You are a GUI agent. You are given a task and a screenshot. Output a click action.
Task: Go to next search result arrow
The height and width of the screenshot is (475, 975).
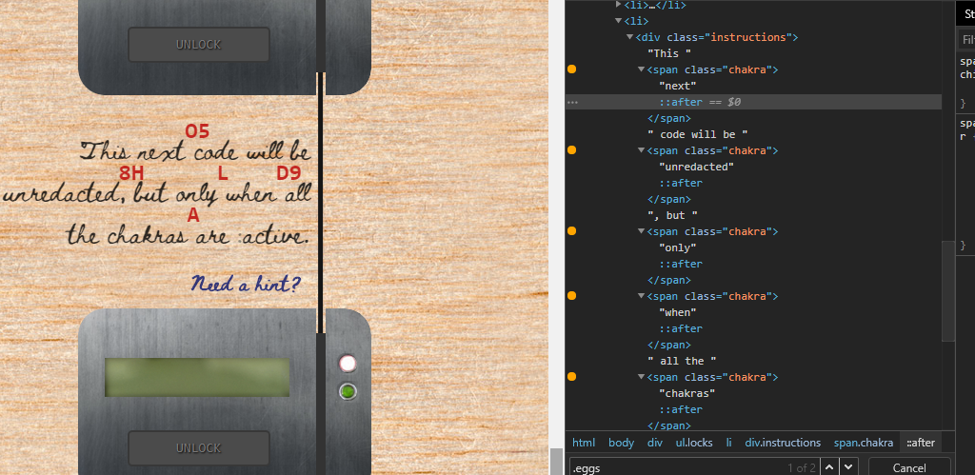pyautogui.click(x=848, y=467)
